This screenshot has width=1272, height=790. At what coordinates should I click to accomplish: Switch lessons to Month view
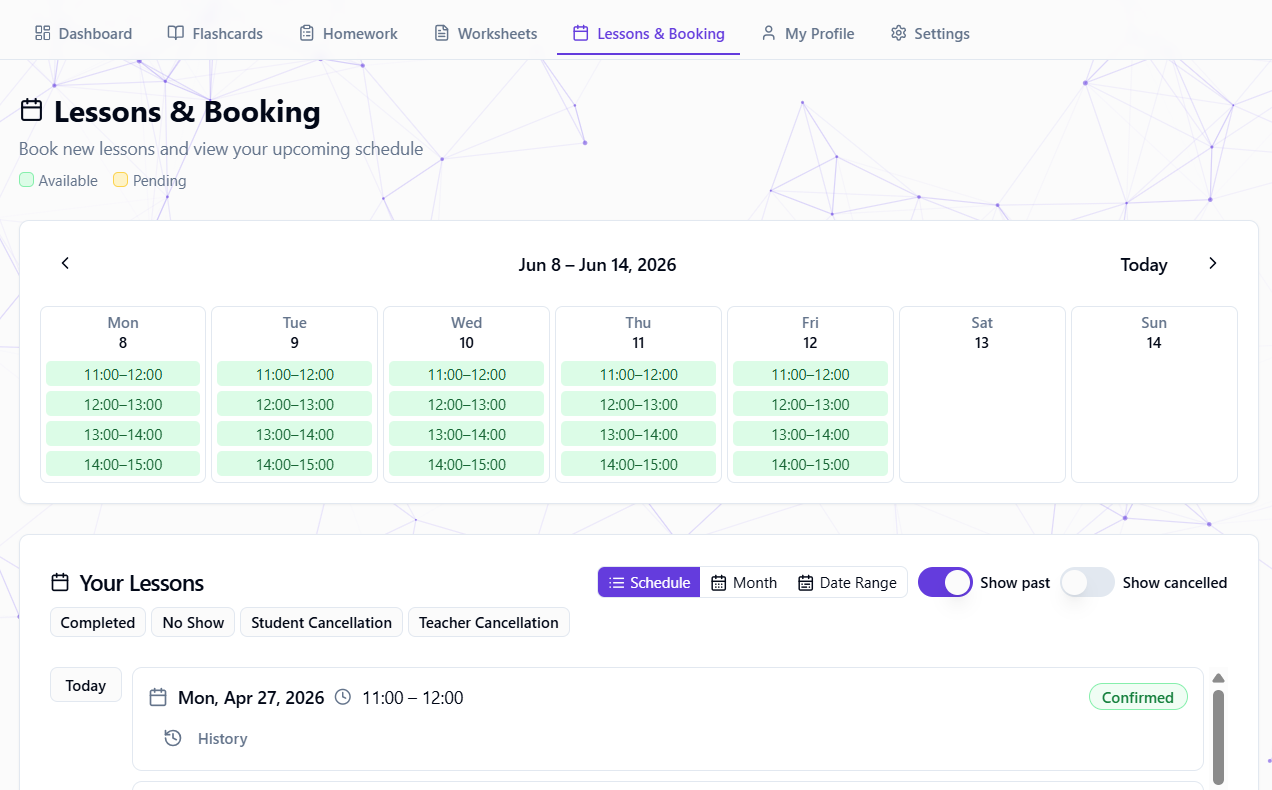point(744,582)
